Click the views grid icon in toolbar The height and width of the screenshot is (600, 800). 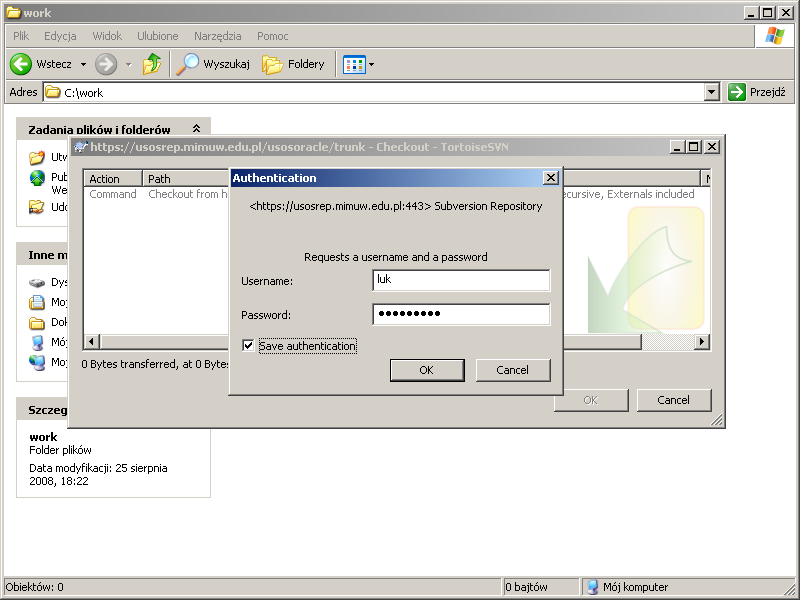[x=354, y=64]
